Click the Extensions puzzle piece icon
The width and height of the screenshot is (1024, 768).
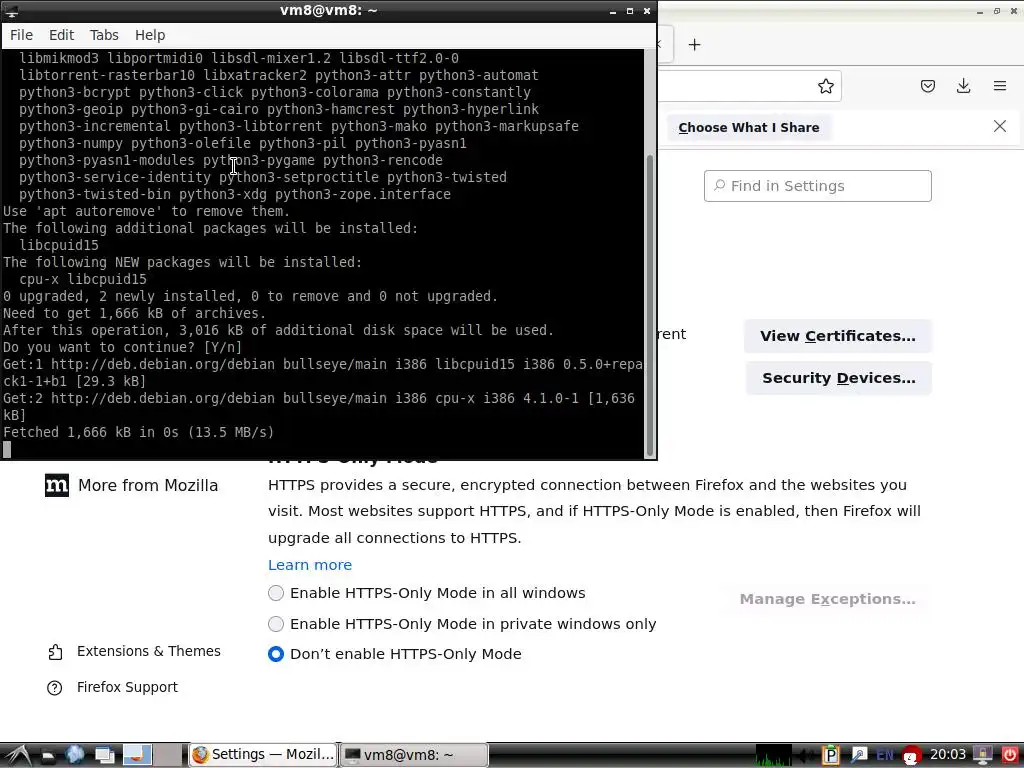tap(56, 652)
